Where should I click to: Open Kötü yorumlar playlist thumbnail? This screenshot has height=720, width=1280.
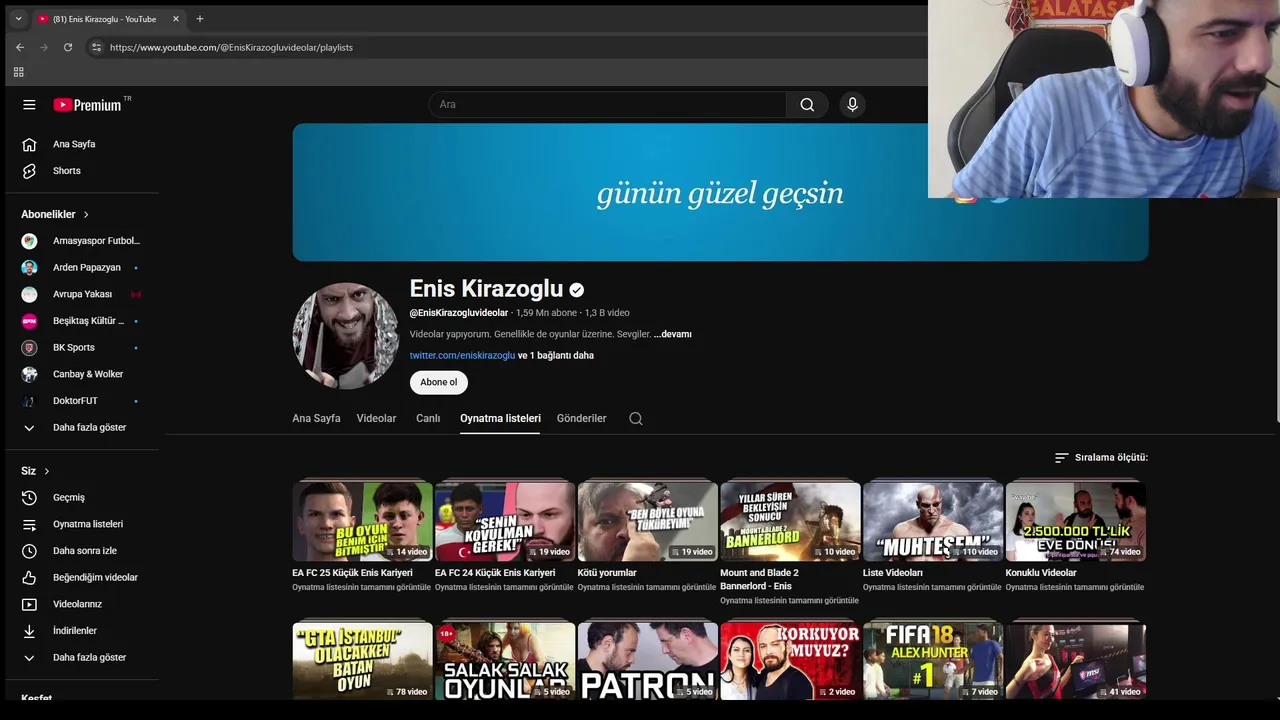click(648, 521)
